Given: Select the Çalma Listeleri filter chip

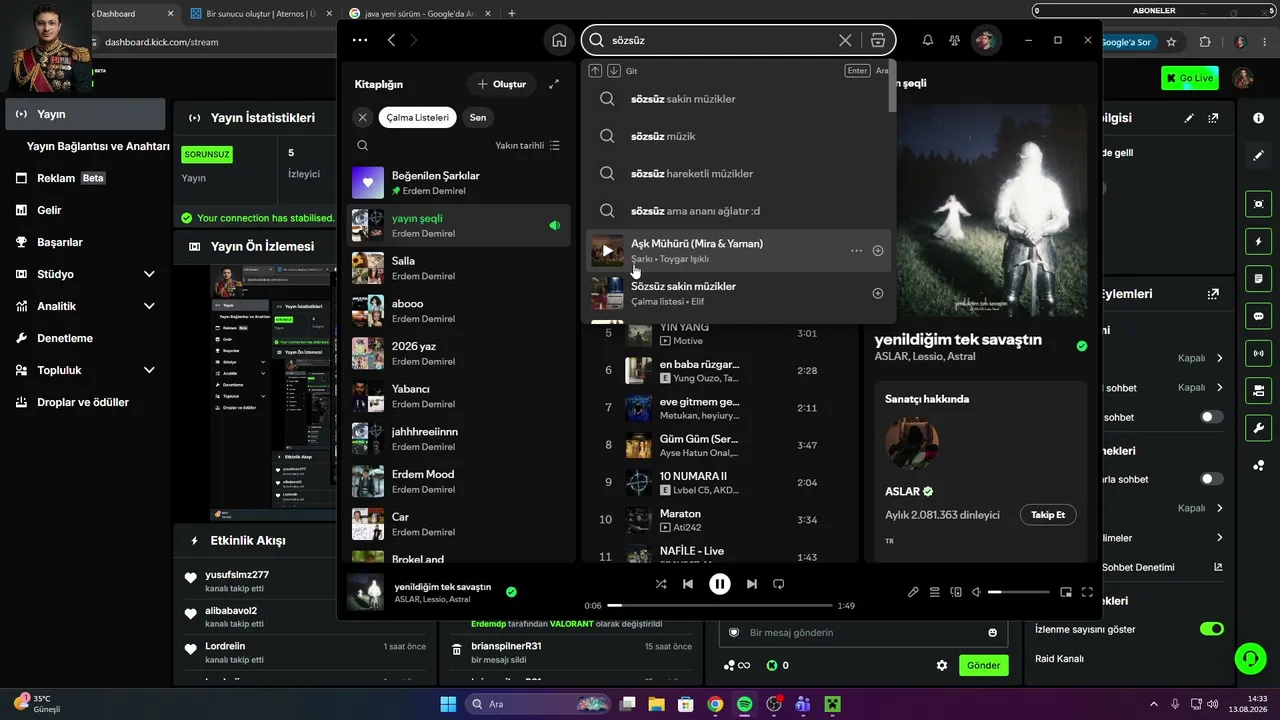Looking at the screenshot, I should click(418, 117).
